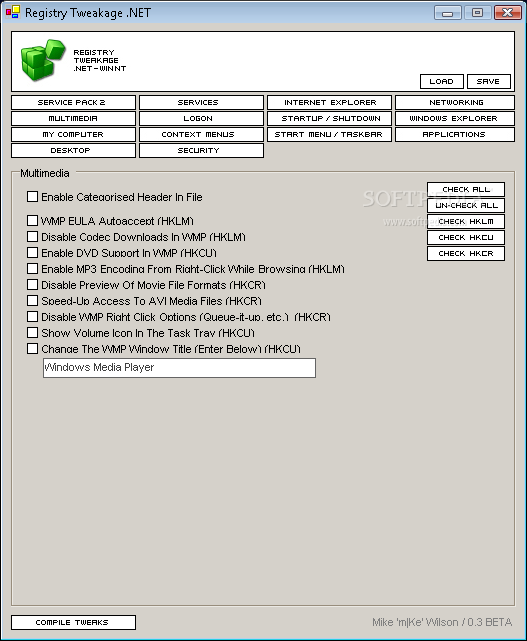
Task: Switch to the Services category
Action: tap(201, 102)
